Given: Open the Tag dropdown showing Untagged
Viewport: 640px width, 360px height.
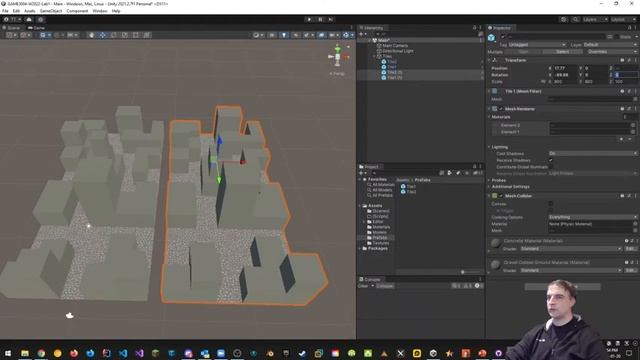Looking at the screenshot, I should pos(537,44).
